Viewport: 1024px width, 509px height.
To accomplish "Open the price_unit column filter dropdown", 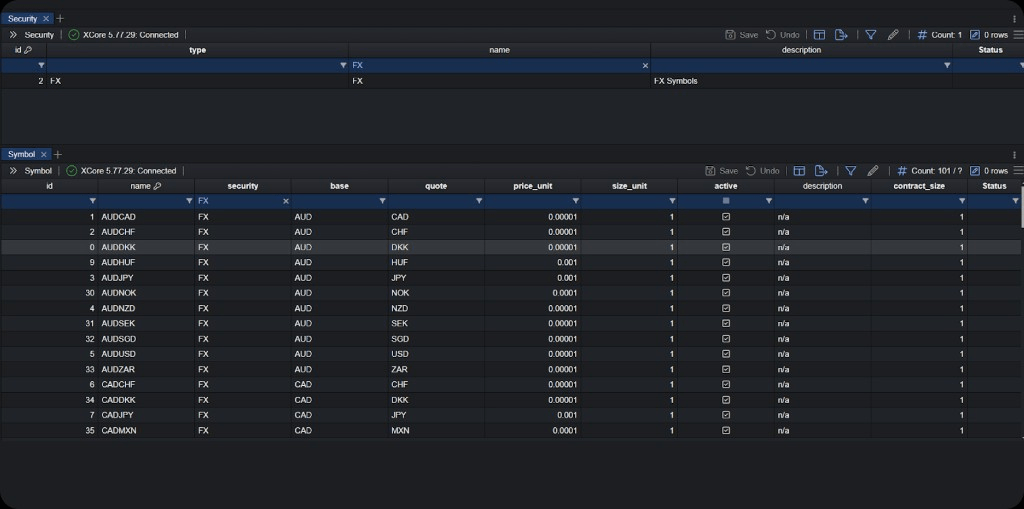I will point(575,201).
